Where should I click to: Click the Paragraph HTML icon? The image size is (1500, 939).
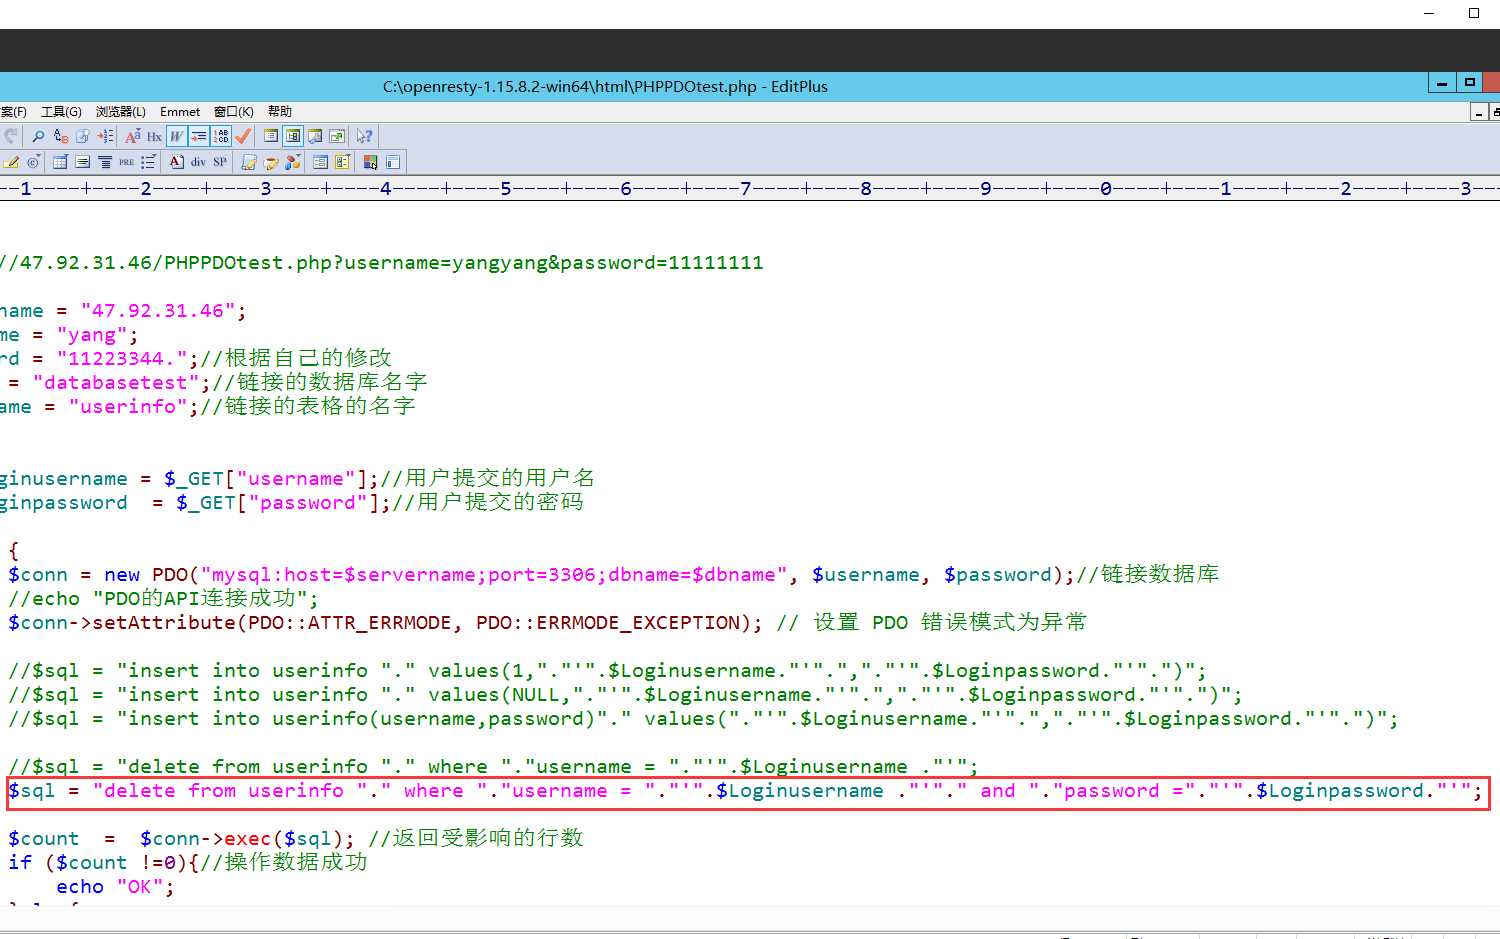83,162
